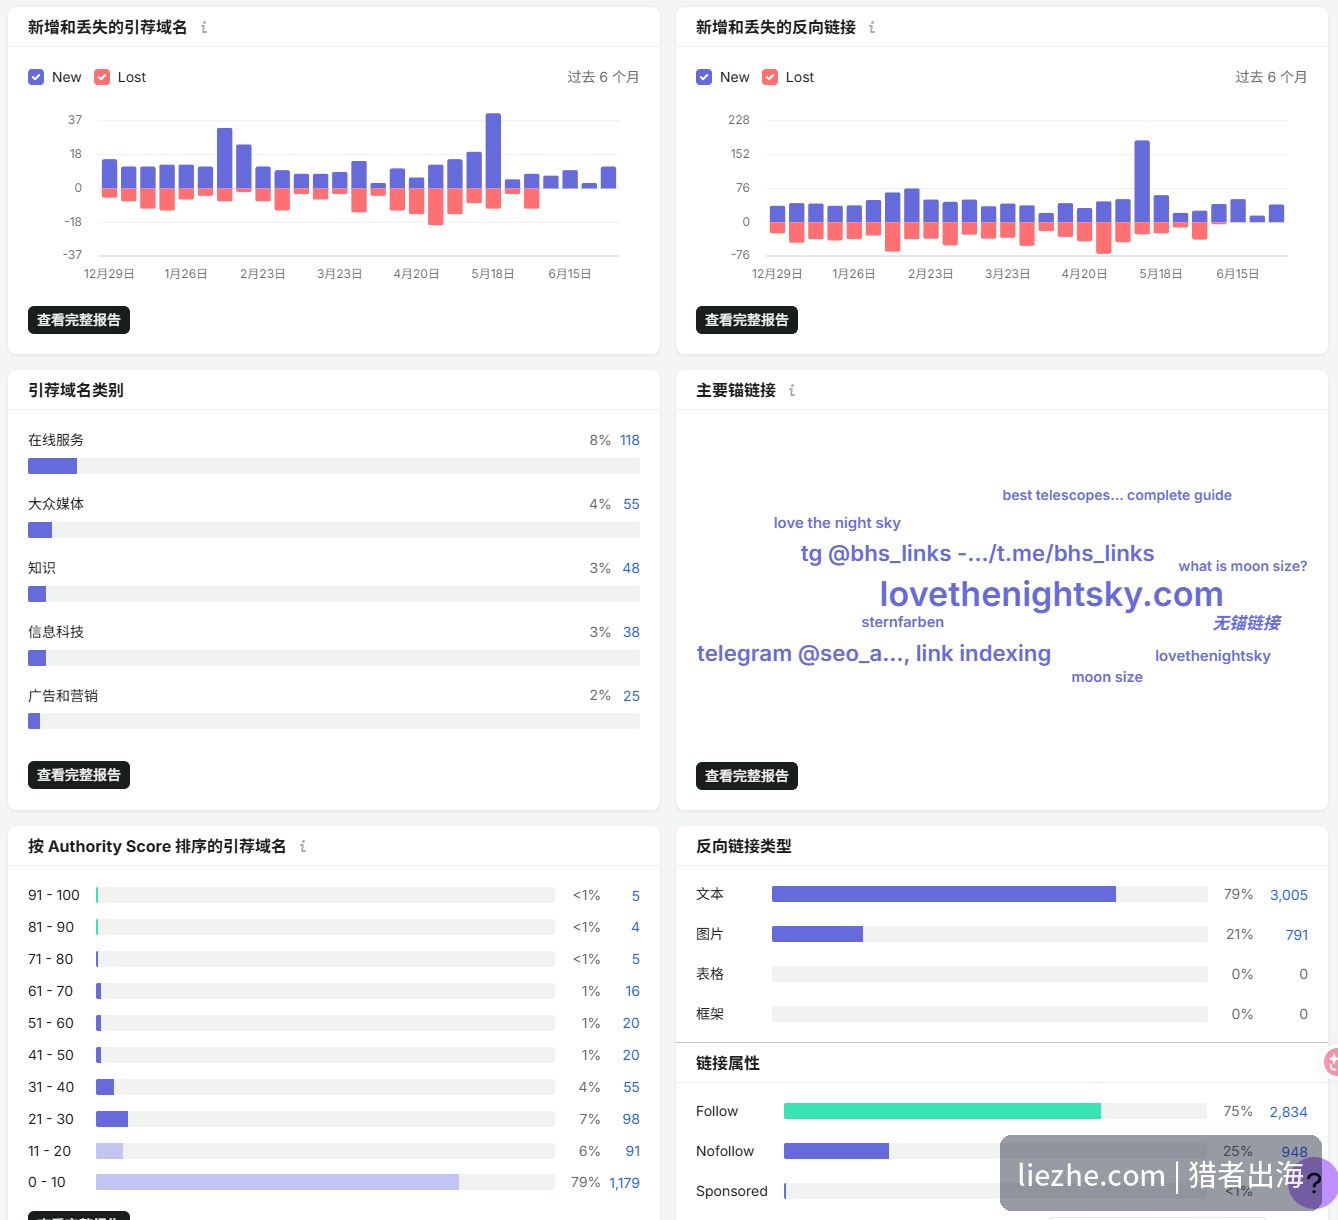Click count 16 for score 61 - 70
Image resolution: width=1338 pixels, height=1220 pixels.
[632, 991]
